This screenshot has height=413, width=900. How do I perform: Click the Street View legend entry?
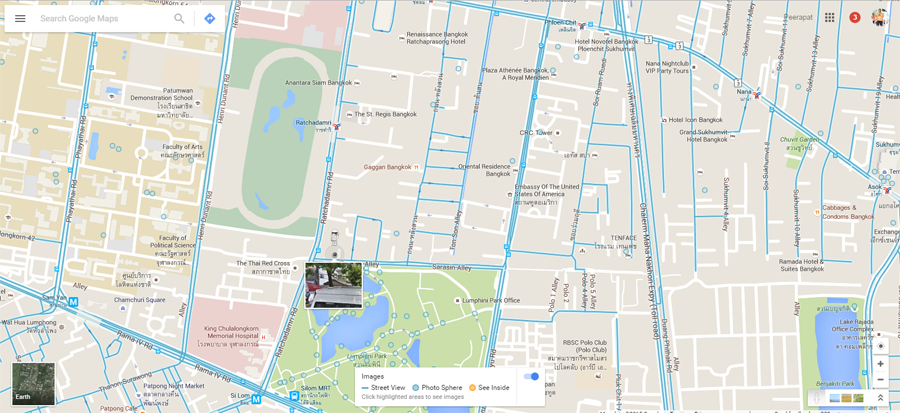[x=384, y=388]
